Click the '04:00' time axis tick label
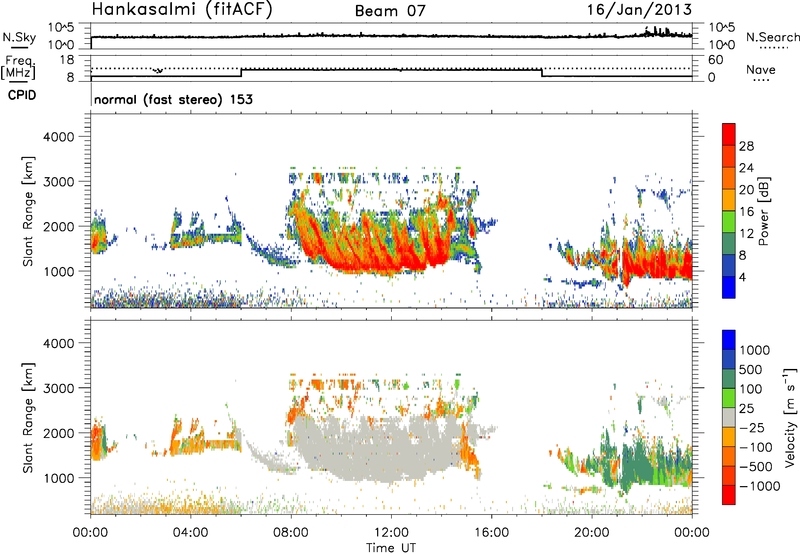The width and height of the screenshot is (800, 554). (x=191, y=533)
